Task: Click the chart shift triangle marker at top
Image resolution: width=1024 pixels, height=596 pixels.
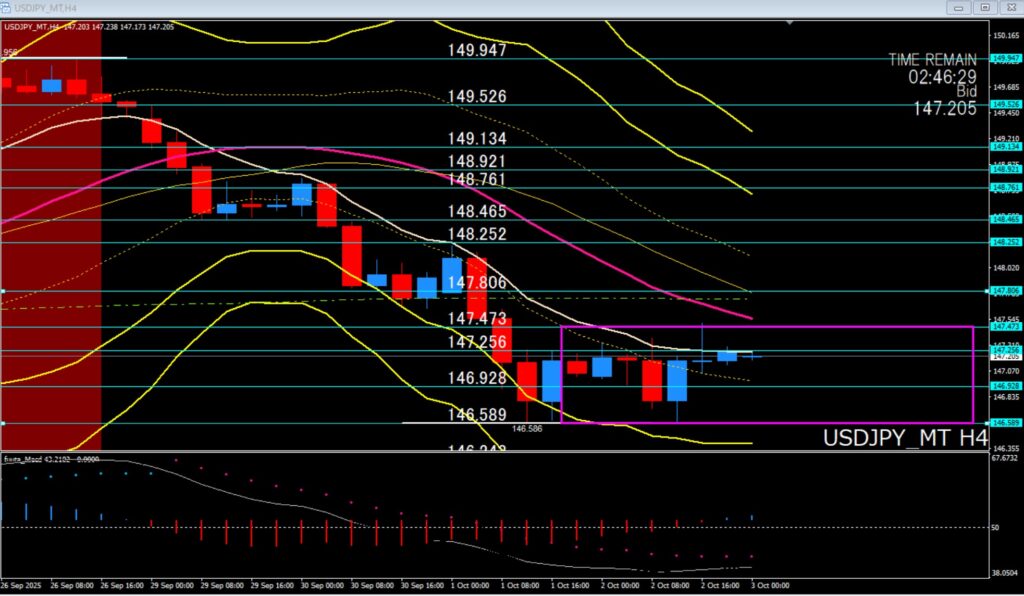Action: (x=791, y=22)
